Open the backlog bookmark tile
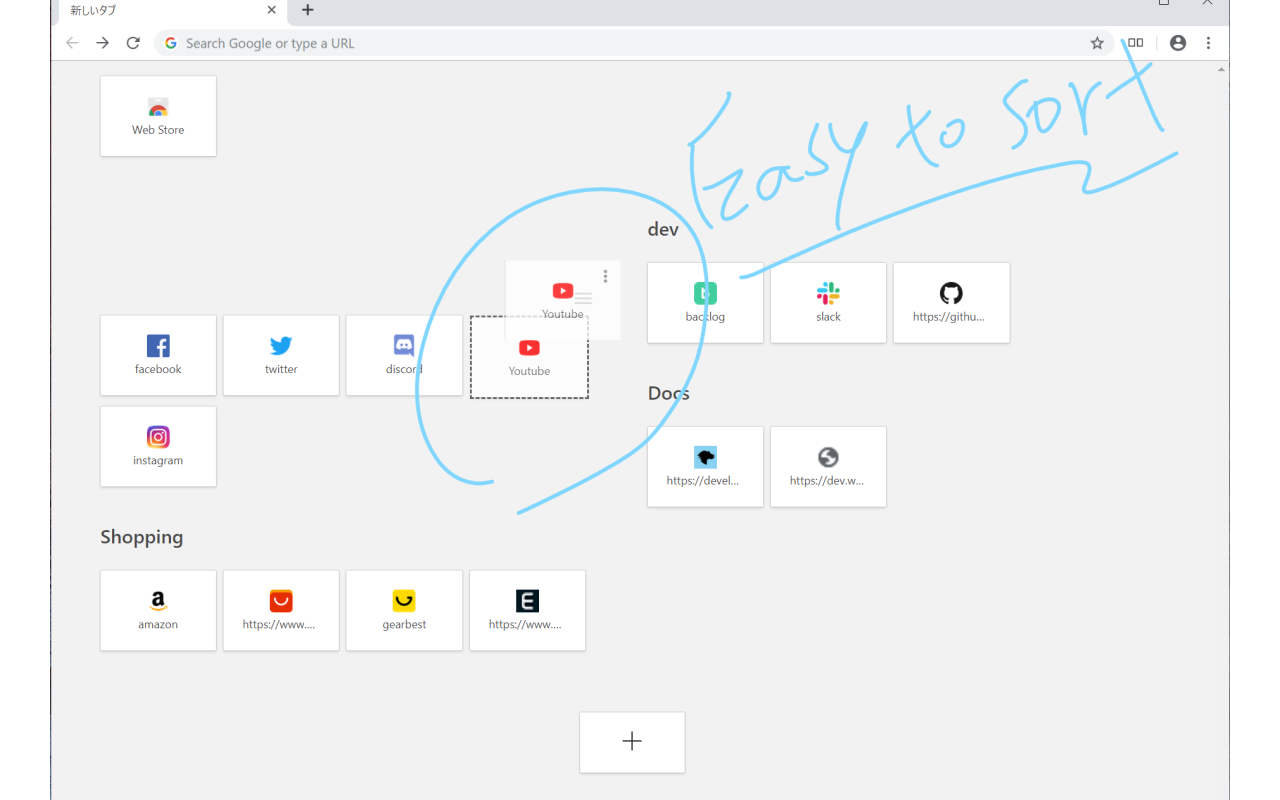 tap(705, 303)
